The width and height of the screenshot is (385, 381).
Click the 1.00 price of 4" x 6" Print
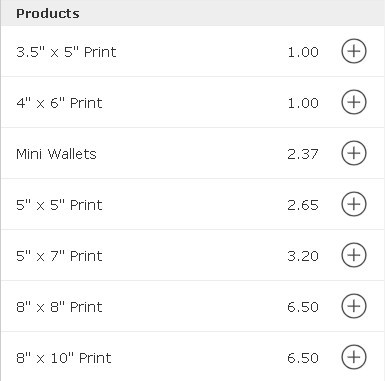pos(303,103)
